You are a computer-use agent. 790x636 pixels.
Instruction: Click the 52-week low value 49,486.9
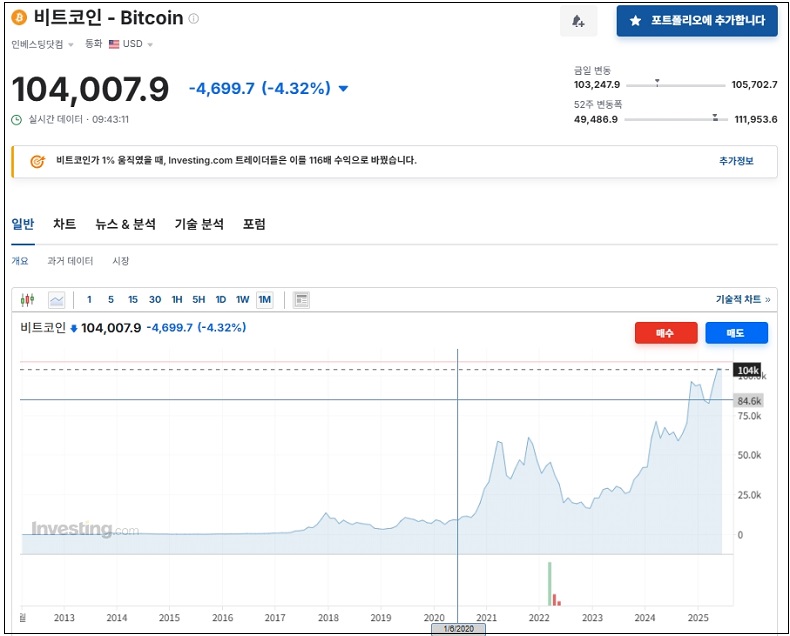596,119
